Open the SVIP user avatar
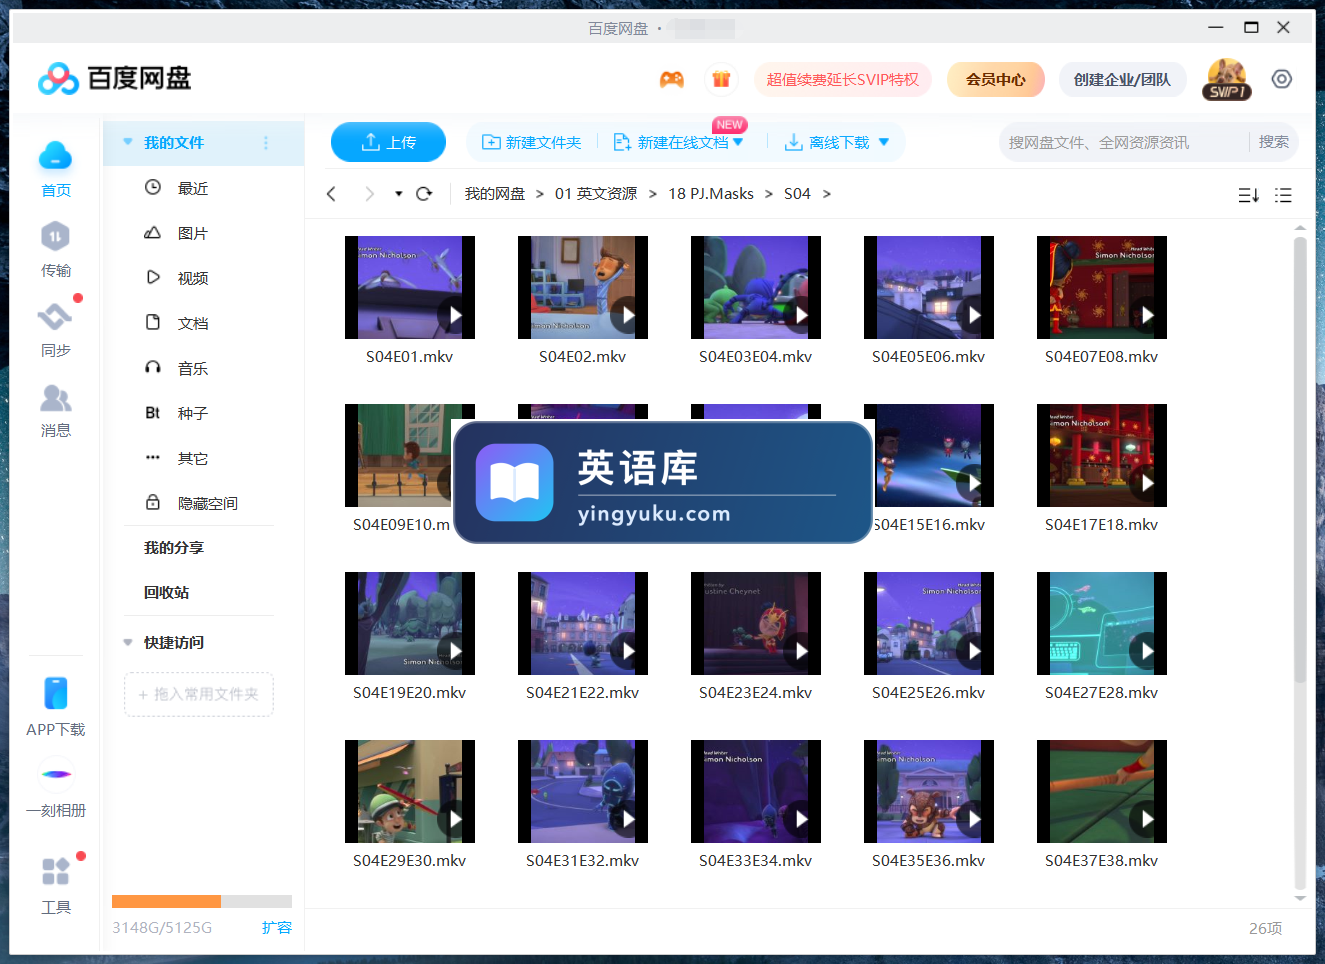 tap(1227, 79)
